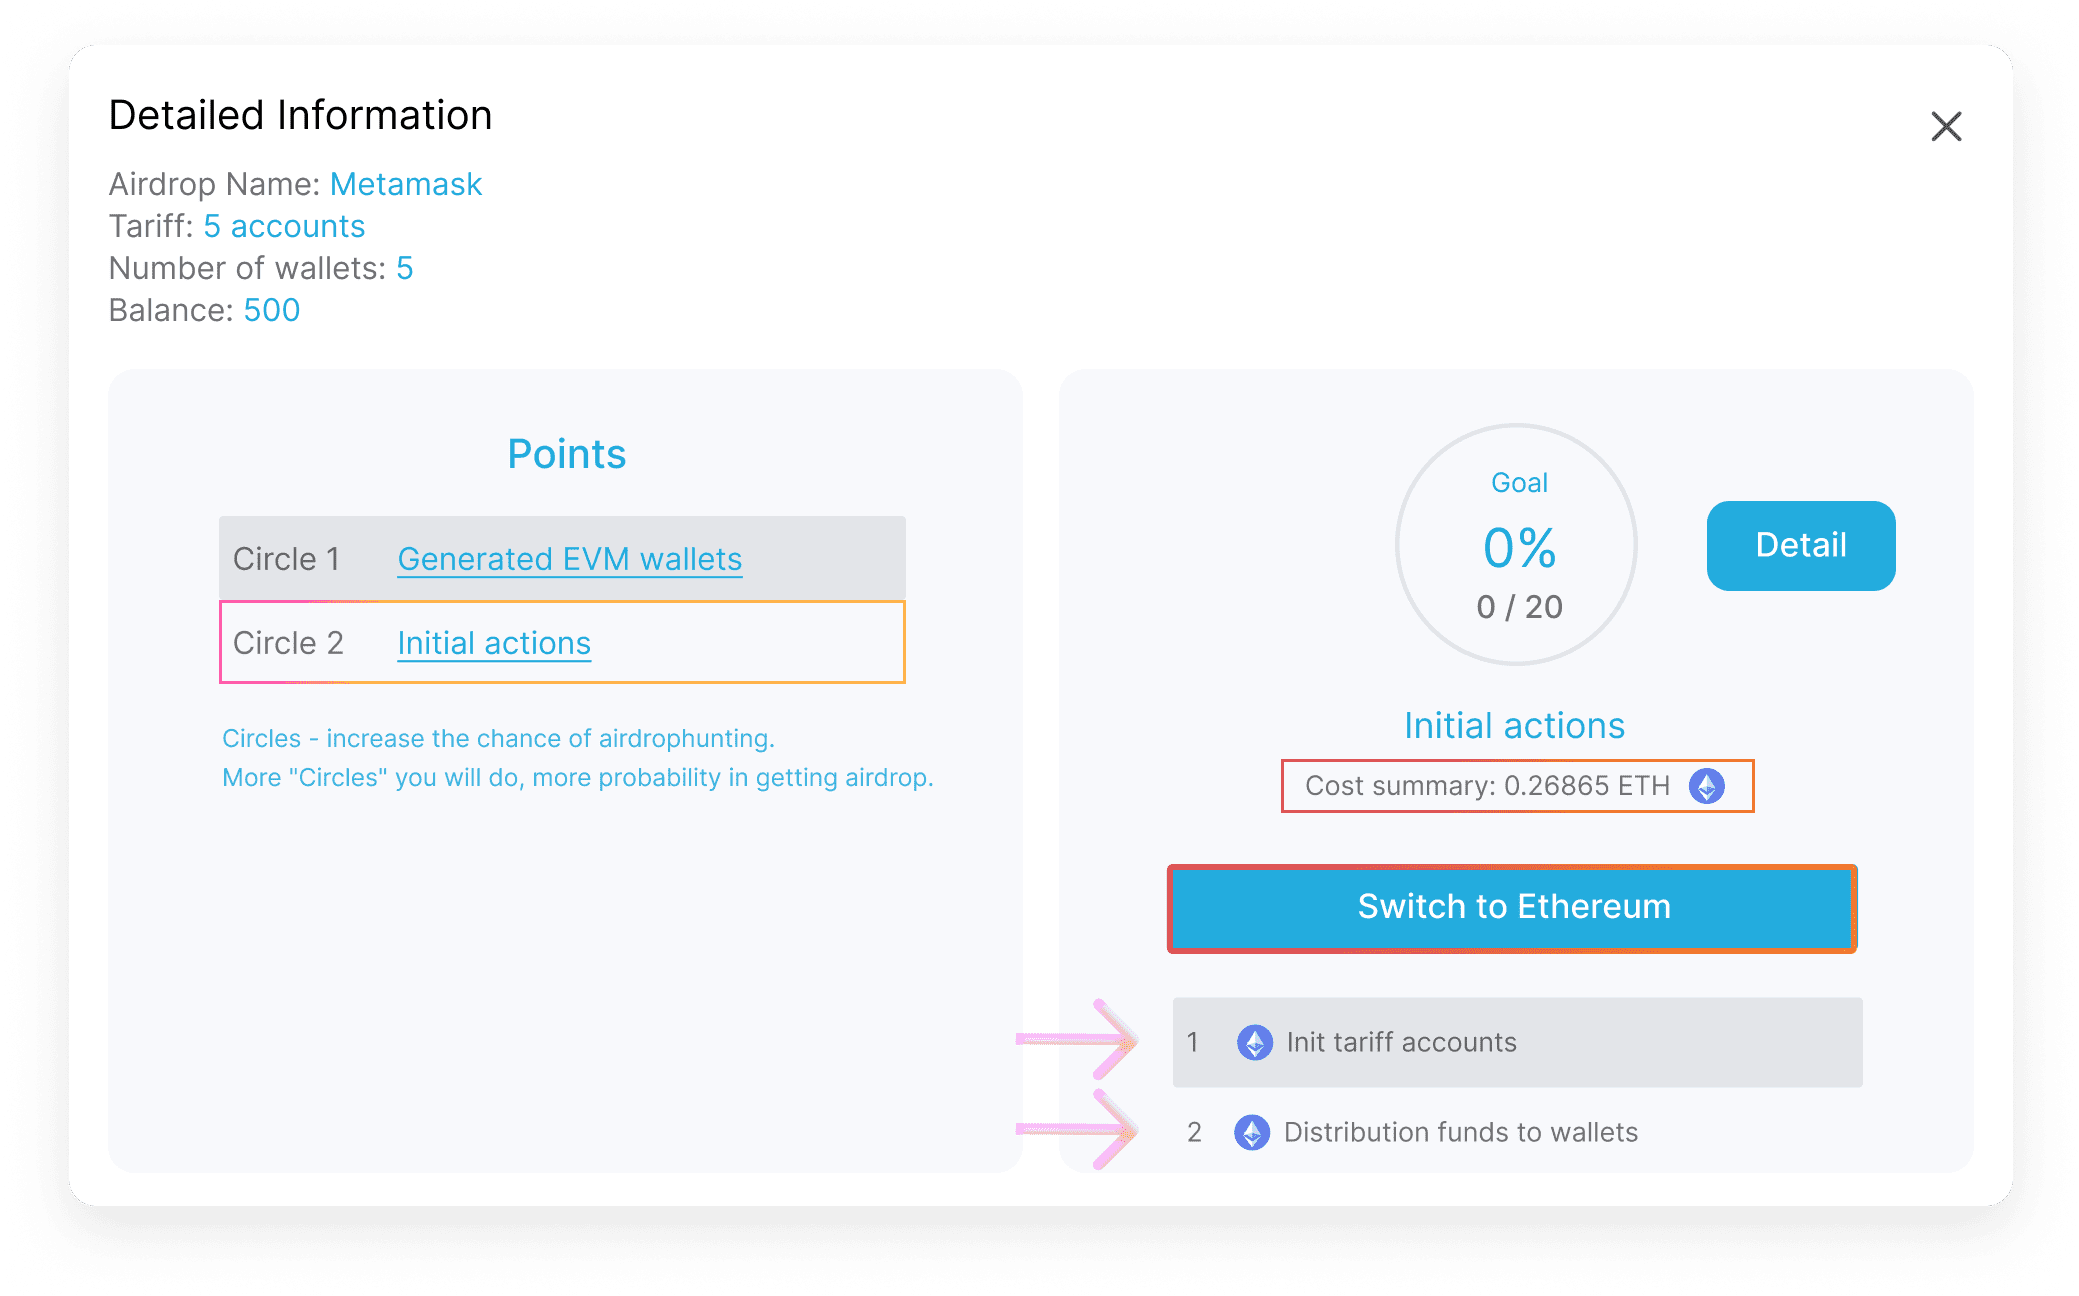Click the 5 accounts tariff value

(284, 226)
